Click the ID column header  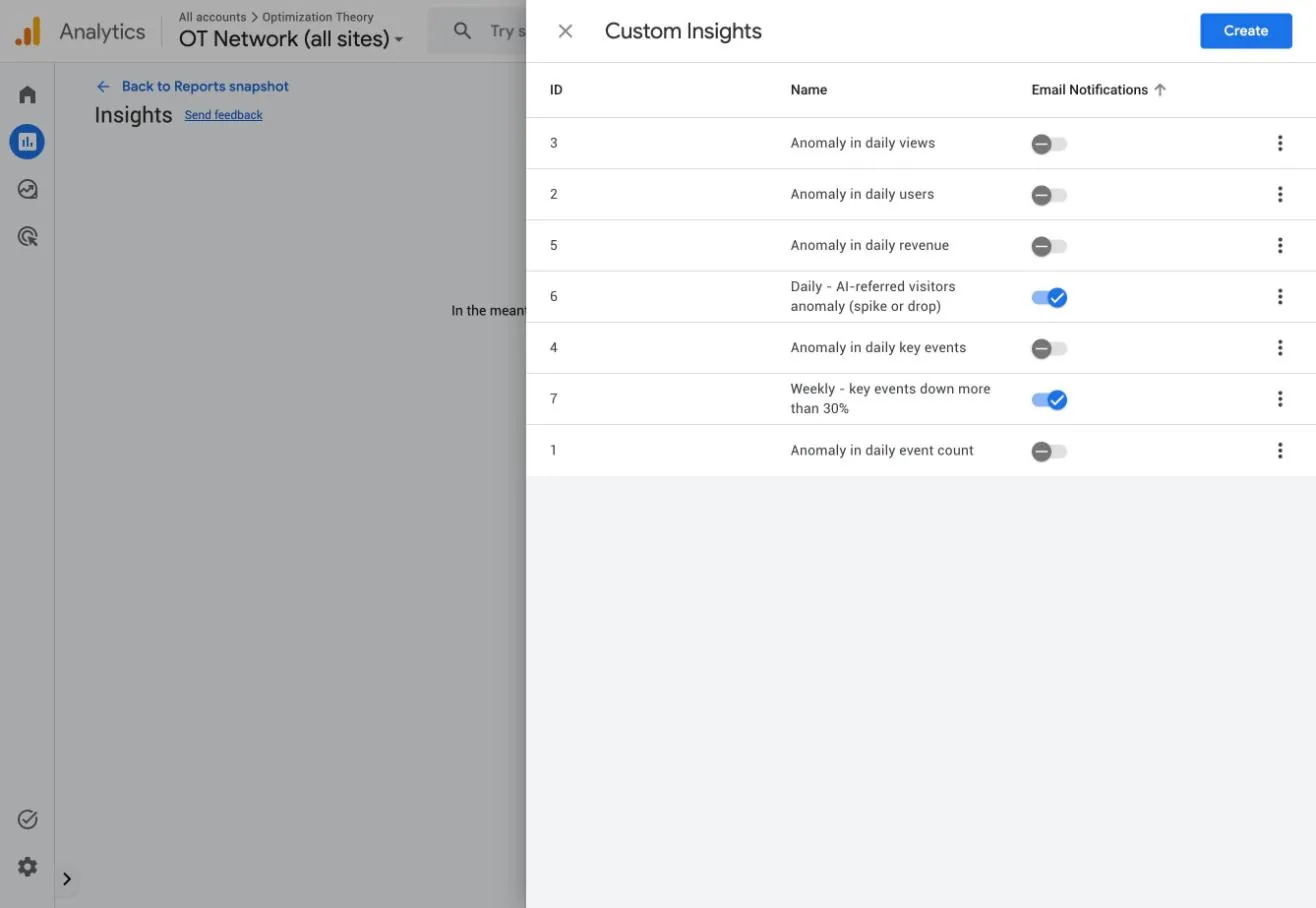556,90
